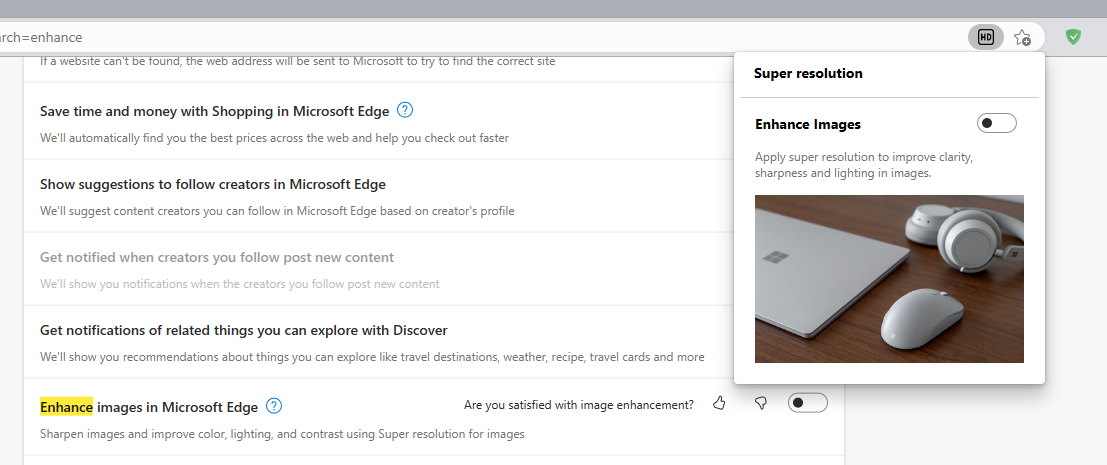Viewport: 1107px width, 465px height.
Task: Click the 'Apply super resolution' description text
Action: click(x=864, y=165)
